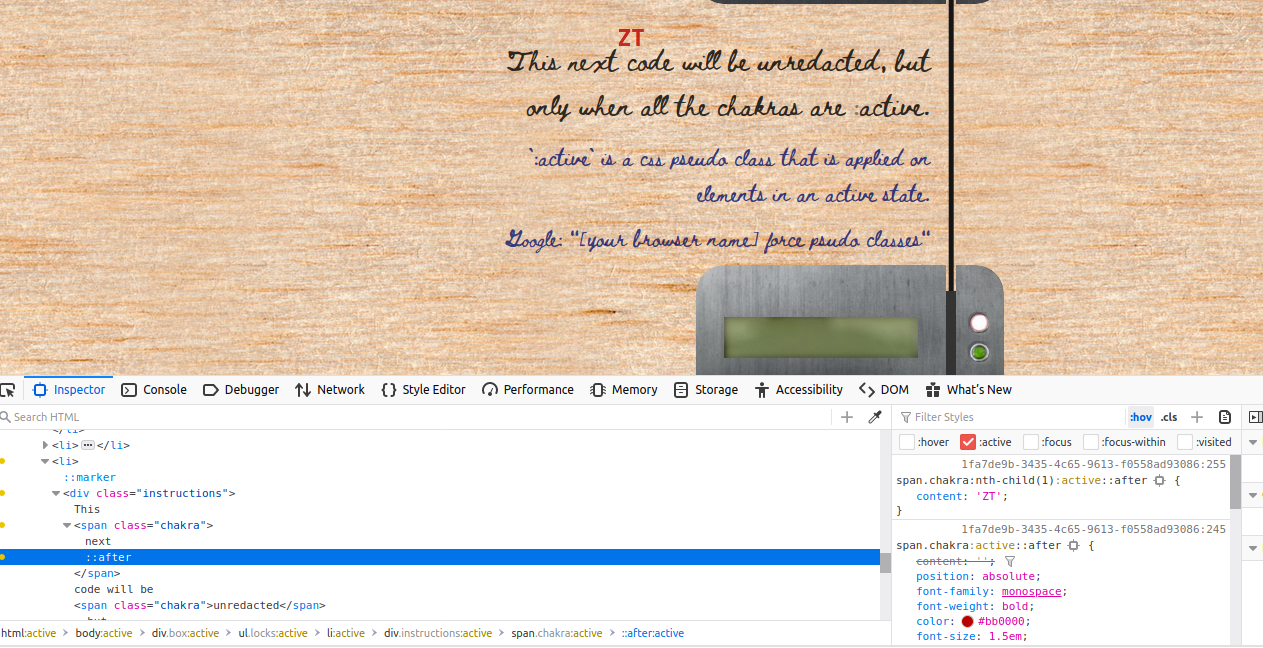Open stylesheet source link ending :245
Screen dimensions: 1263x648
1093,529
